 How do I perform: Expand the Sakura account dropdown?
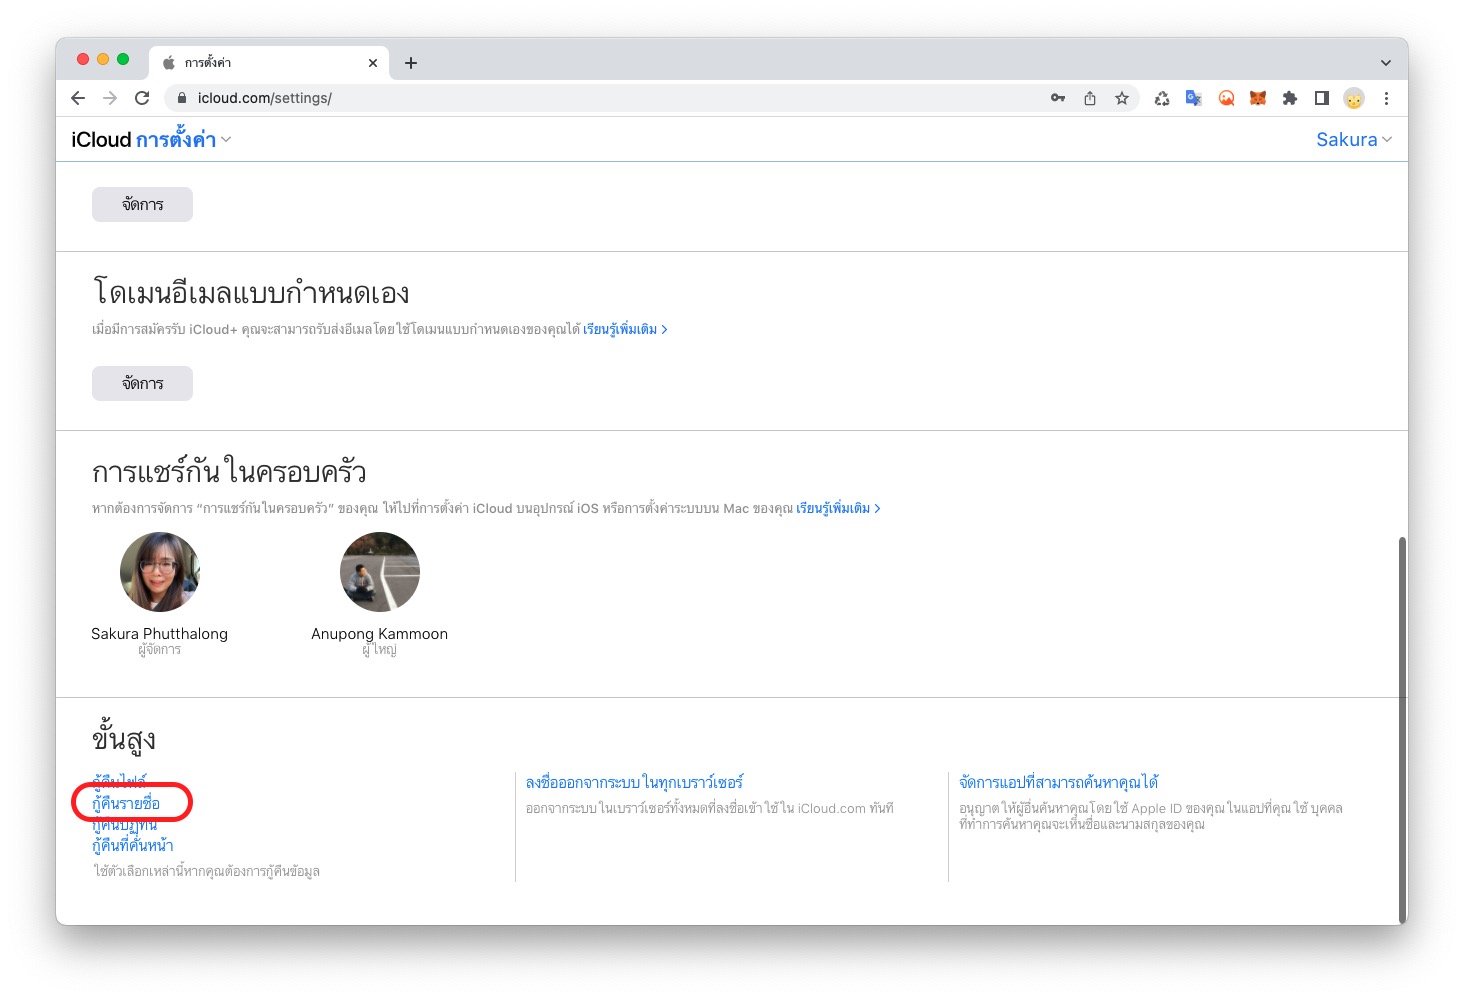(1354, 140)
